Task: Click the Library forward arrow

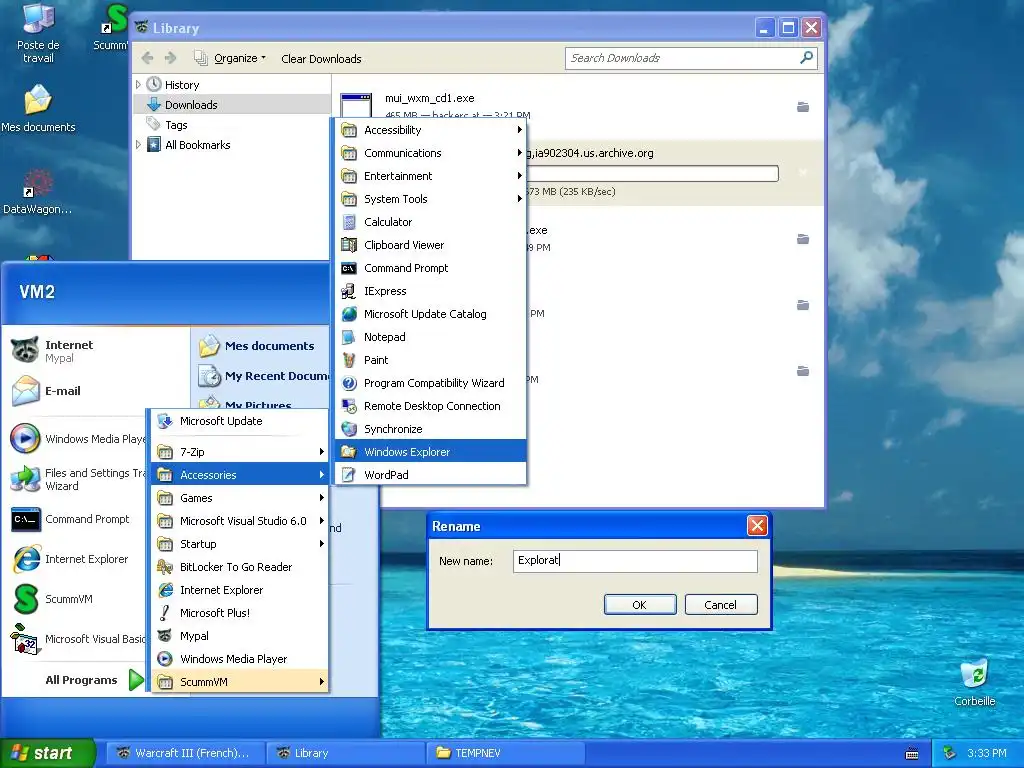Action: tap(170, 58)
